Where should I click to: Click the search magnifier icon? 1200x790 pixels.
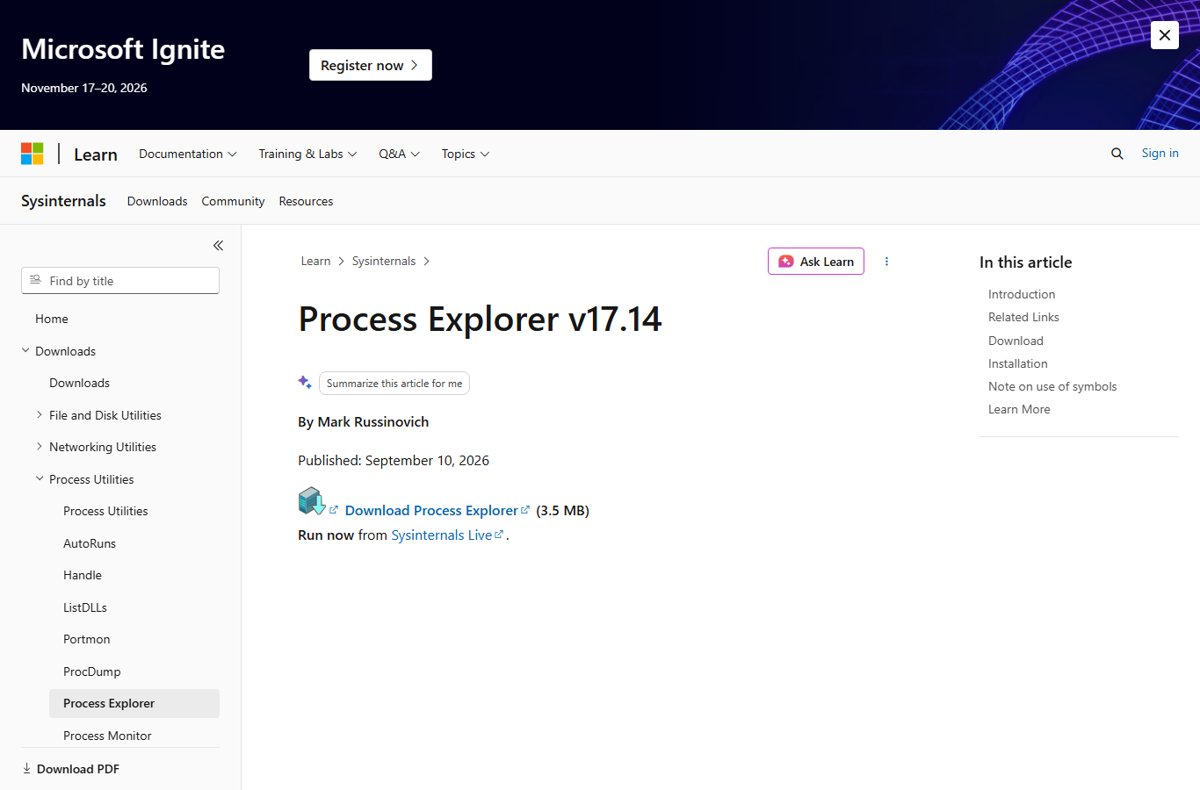1117,154
